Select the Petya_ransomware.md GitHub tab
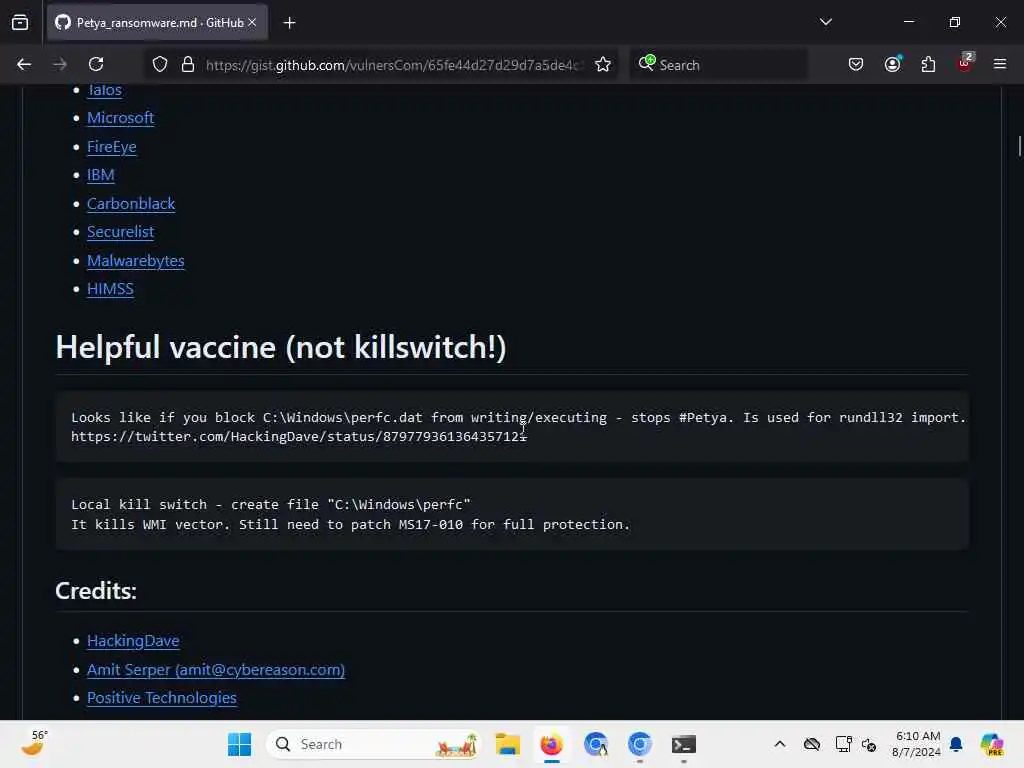The image size is (1024, 768). click(x=157, y=22)
